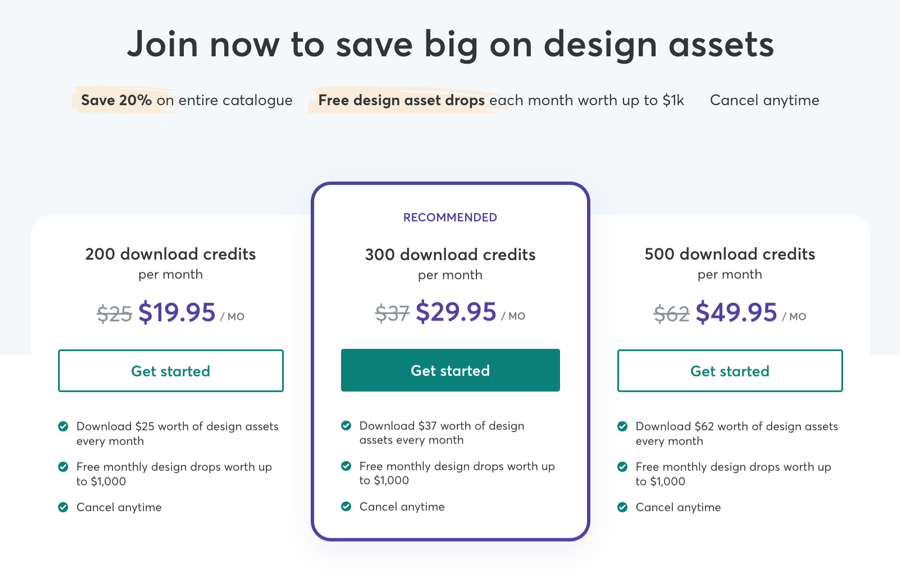Screen dimensions: 900x574
Task: Click free monthly drops checkmark in 200-credit plan
Action: [x=63, y=467]
